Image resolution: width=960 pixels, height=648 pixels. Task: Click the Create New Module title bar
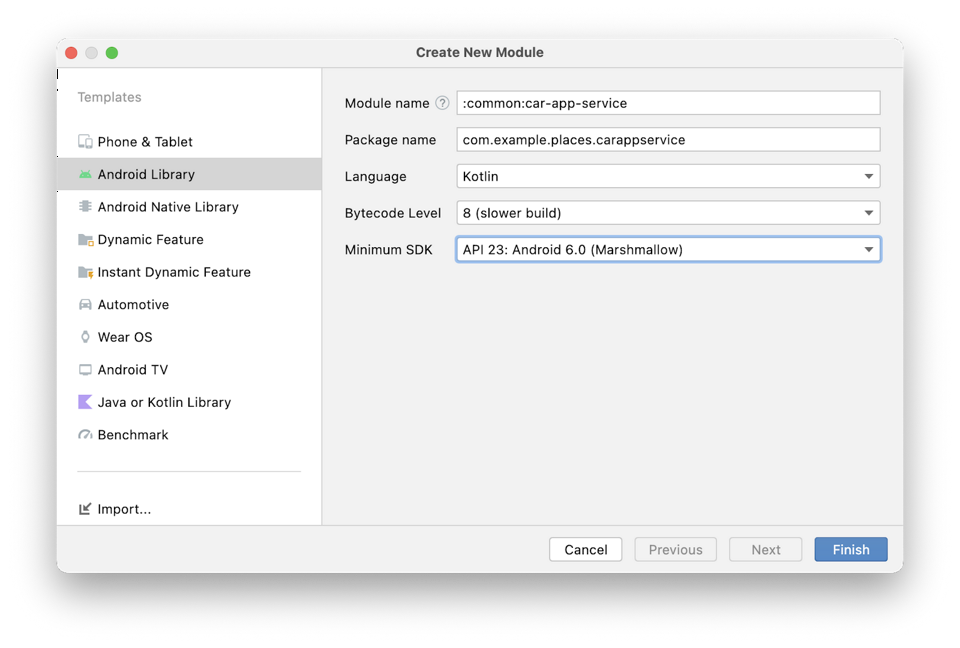tap(480, 52)
